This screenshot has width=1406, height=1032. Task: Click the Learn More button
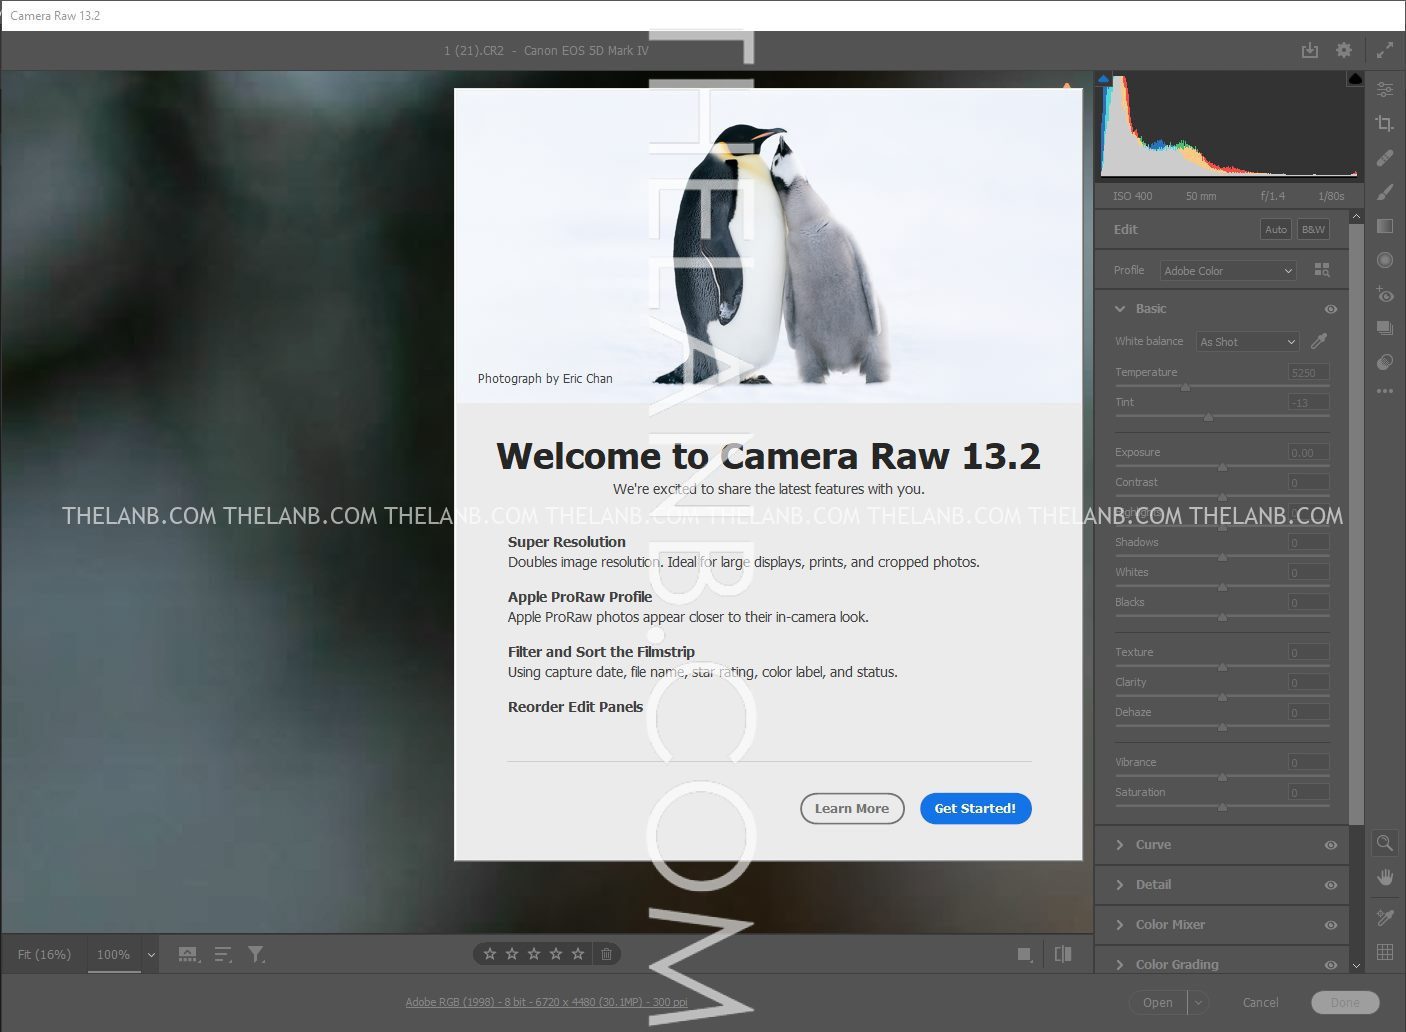[851, 808]
